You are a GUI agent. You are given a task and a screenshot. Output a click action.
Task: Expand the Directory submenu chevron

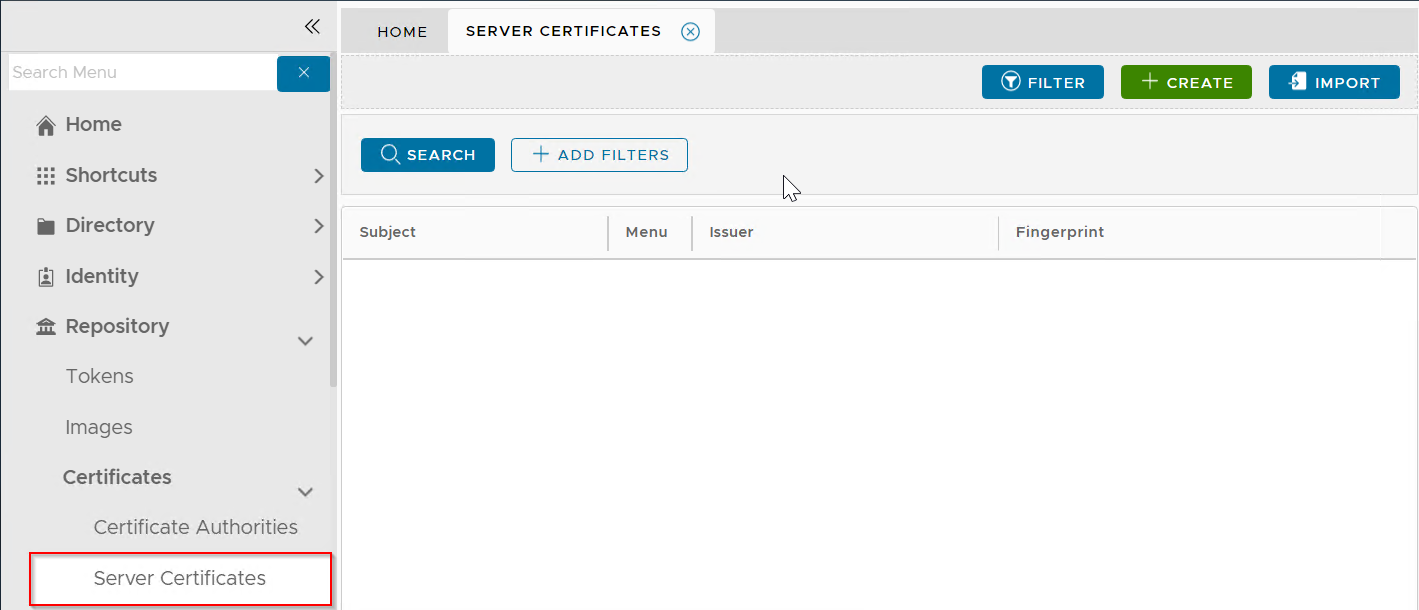(x=318, y=226)
